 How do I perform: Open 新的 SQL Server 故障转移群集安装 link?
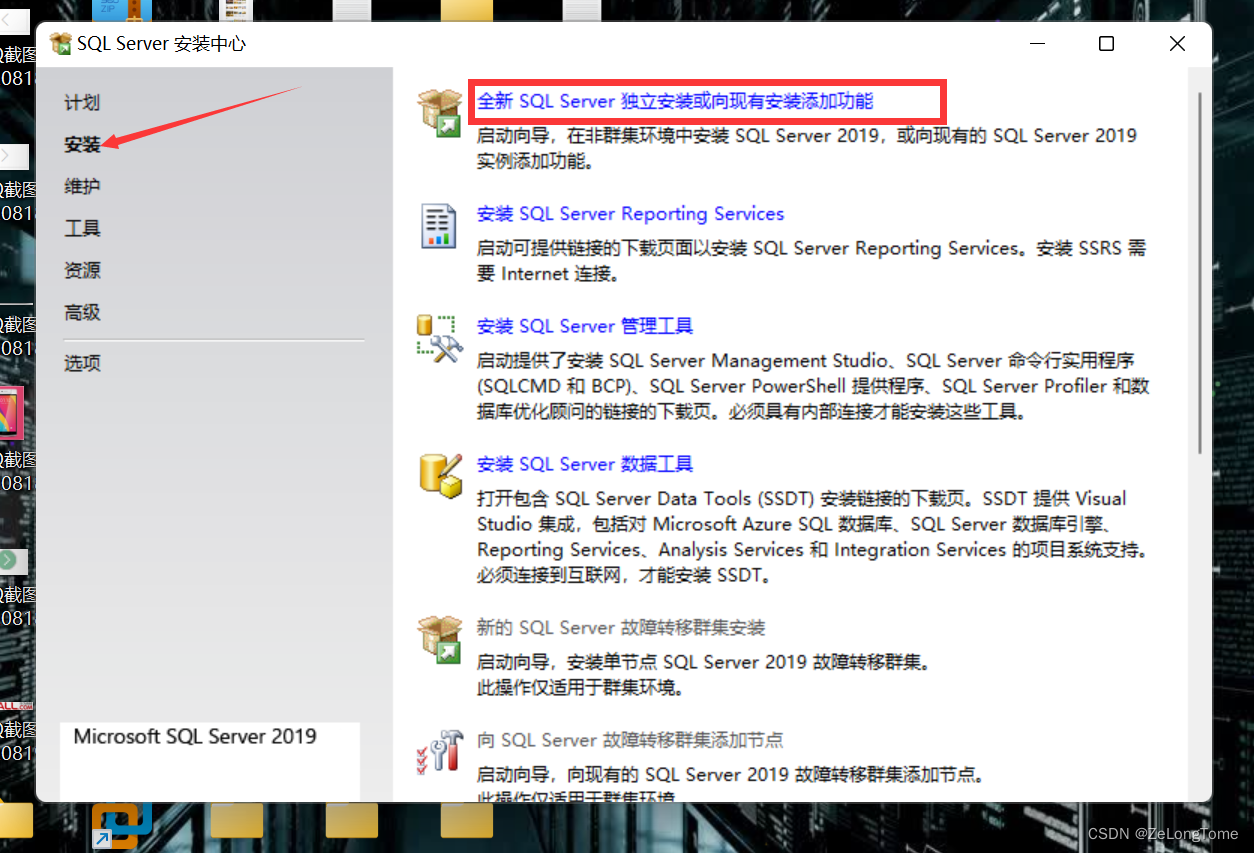click(621, 628)
